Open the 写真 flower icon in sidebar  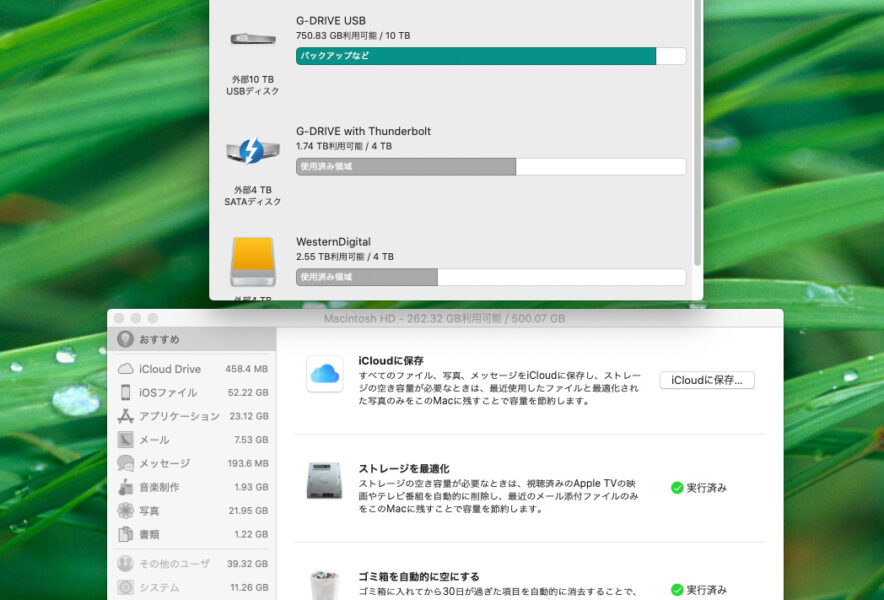[x=125, y=511]
